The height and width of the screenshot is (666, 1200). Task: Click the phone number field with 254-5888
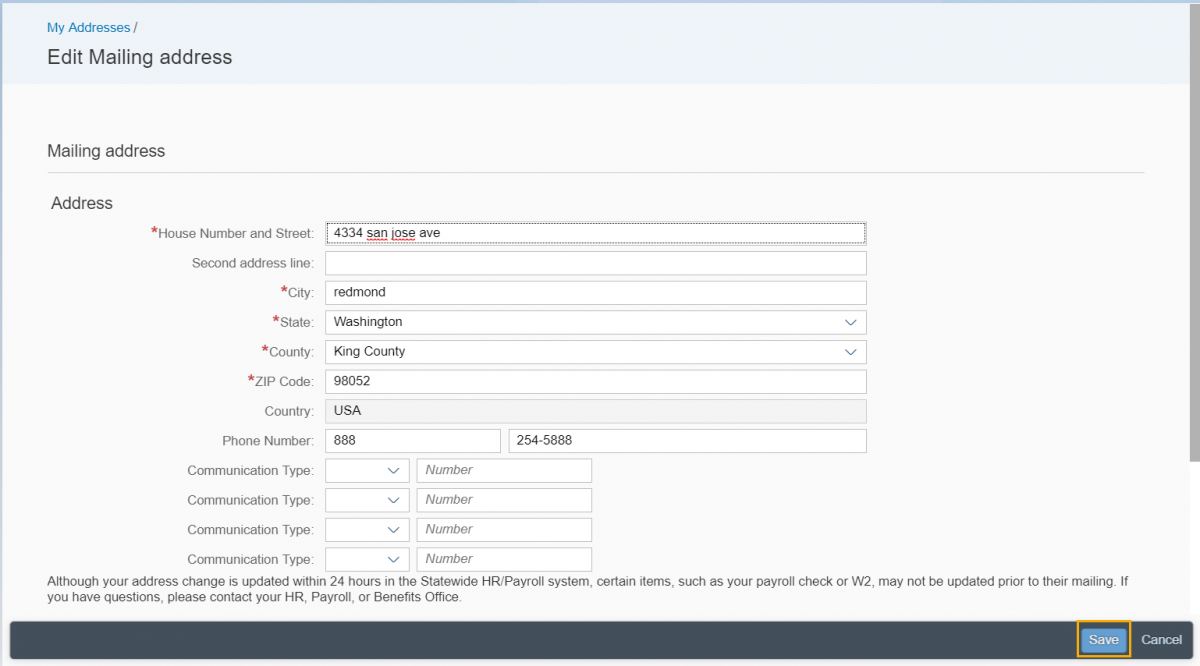(687, 441)
